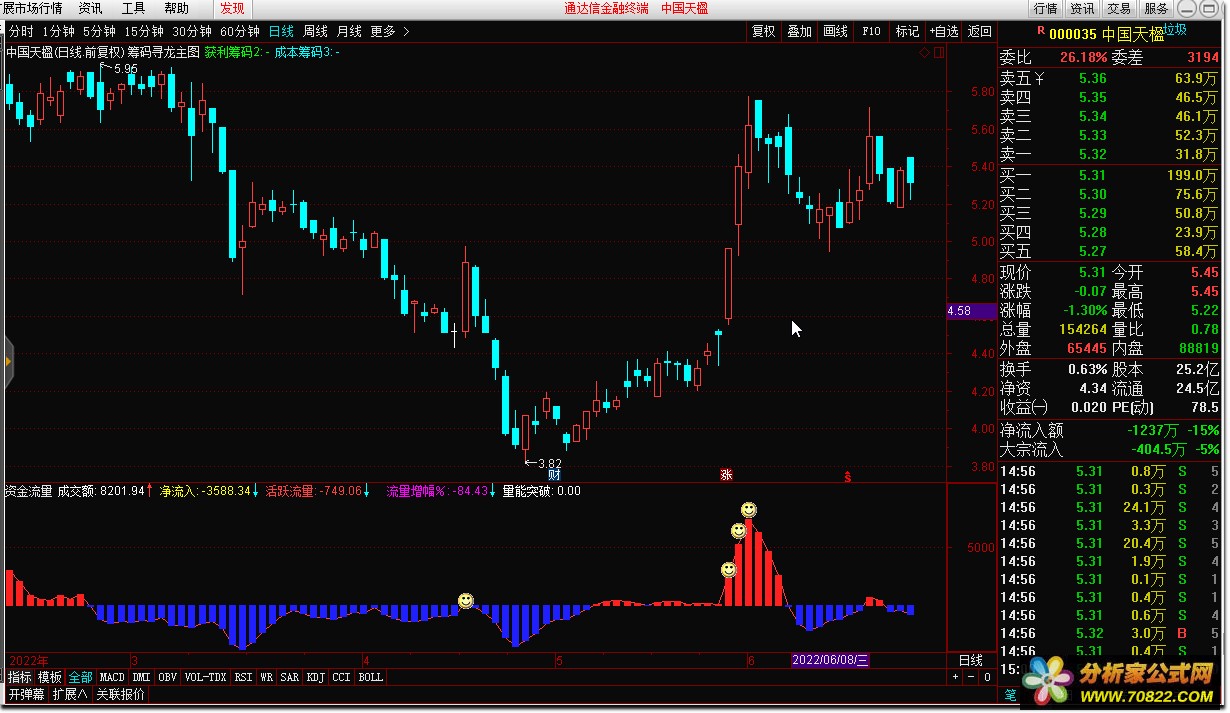Expand the 扩展∧ panel
Viewport: 1230px width, 713px height.
[x=70, y=694]
